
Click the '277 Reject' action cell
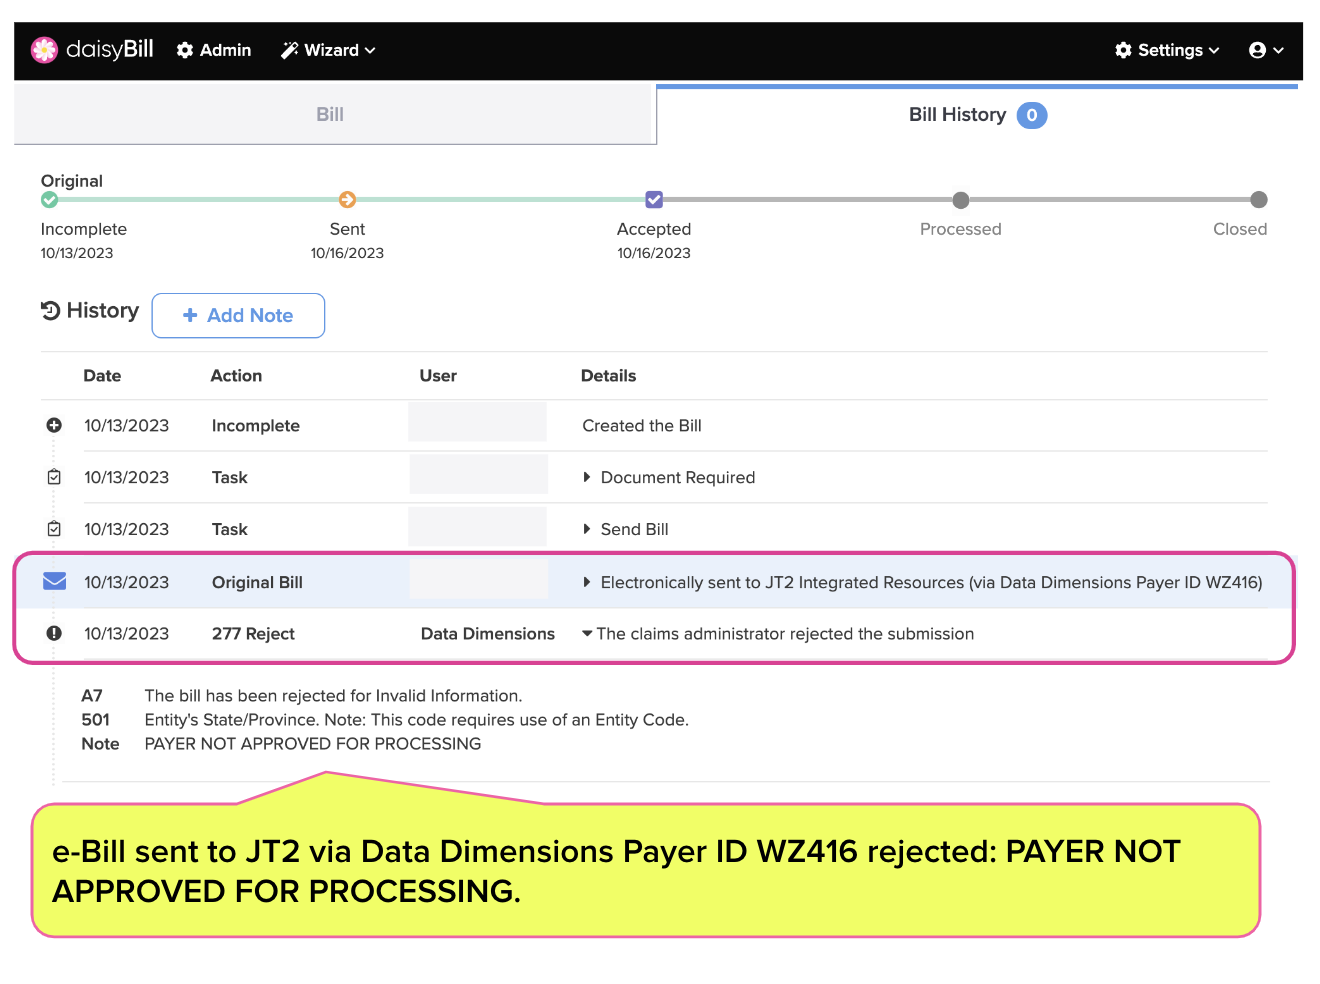pyautogui.click(x=253, y=633)
